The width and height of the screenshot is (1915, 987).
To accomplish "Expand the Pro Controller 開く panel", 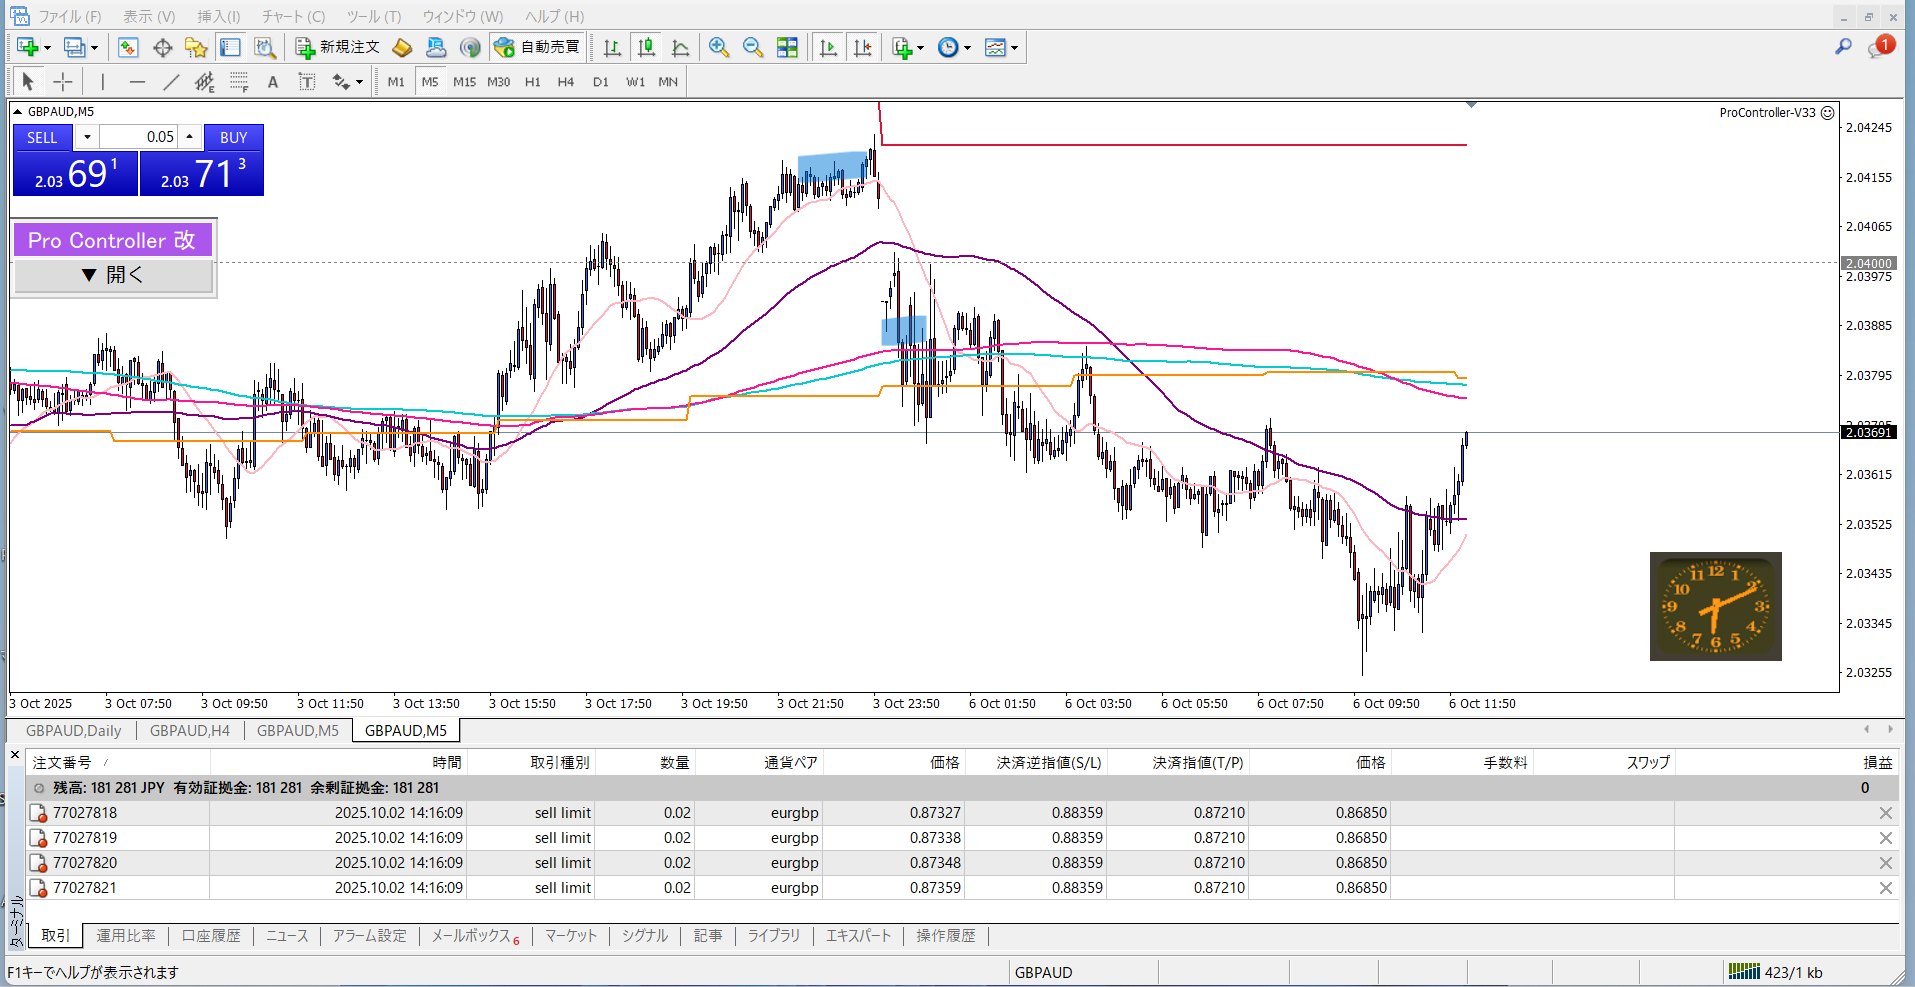I will (113, 275).
